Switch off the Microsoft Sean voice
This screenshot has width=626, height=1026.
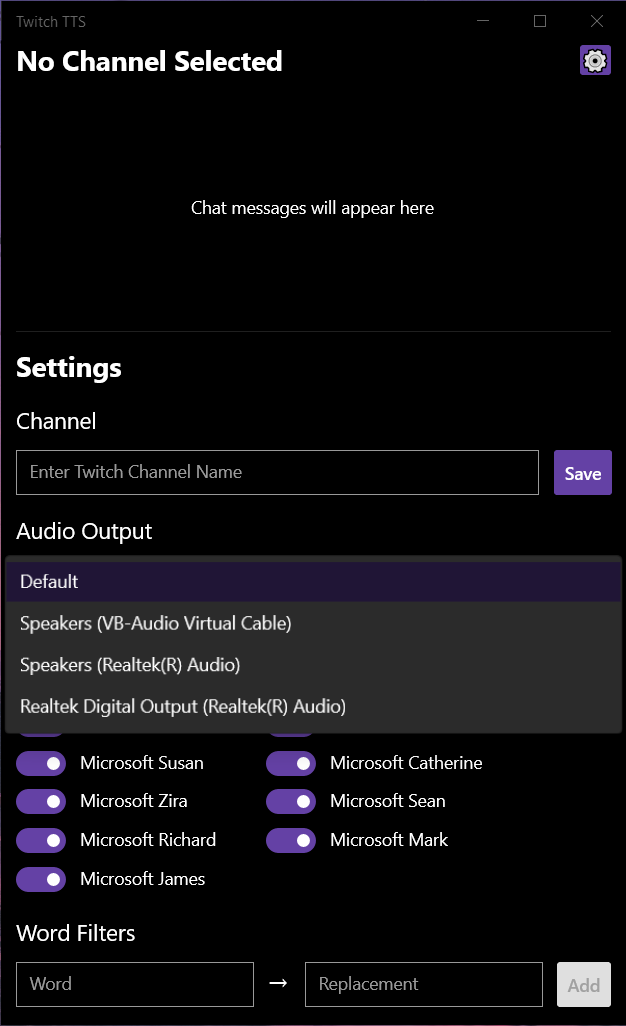coord(291,801)
